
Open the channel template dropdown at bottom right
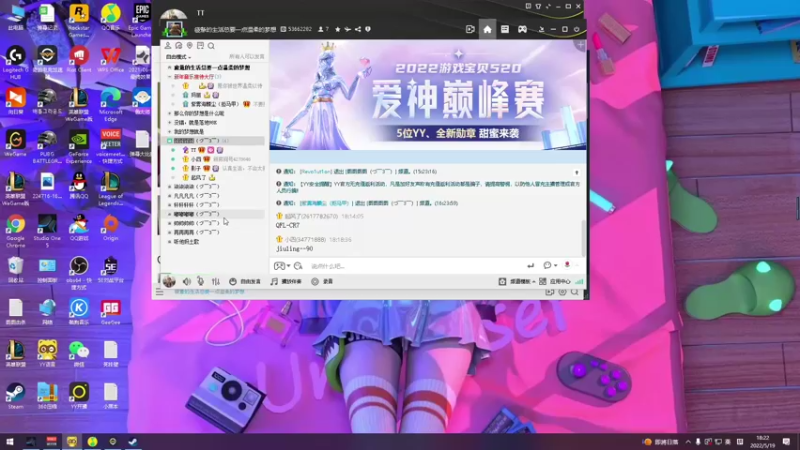516,282
